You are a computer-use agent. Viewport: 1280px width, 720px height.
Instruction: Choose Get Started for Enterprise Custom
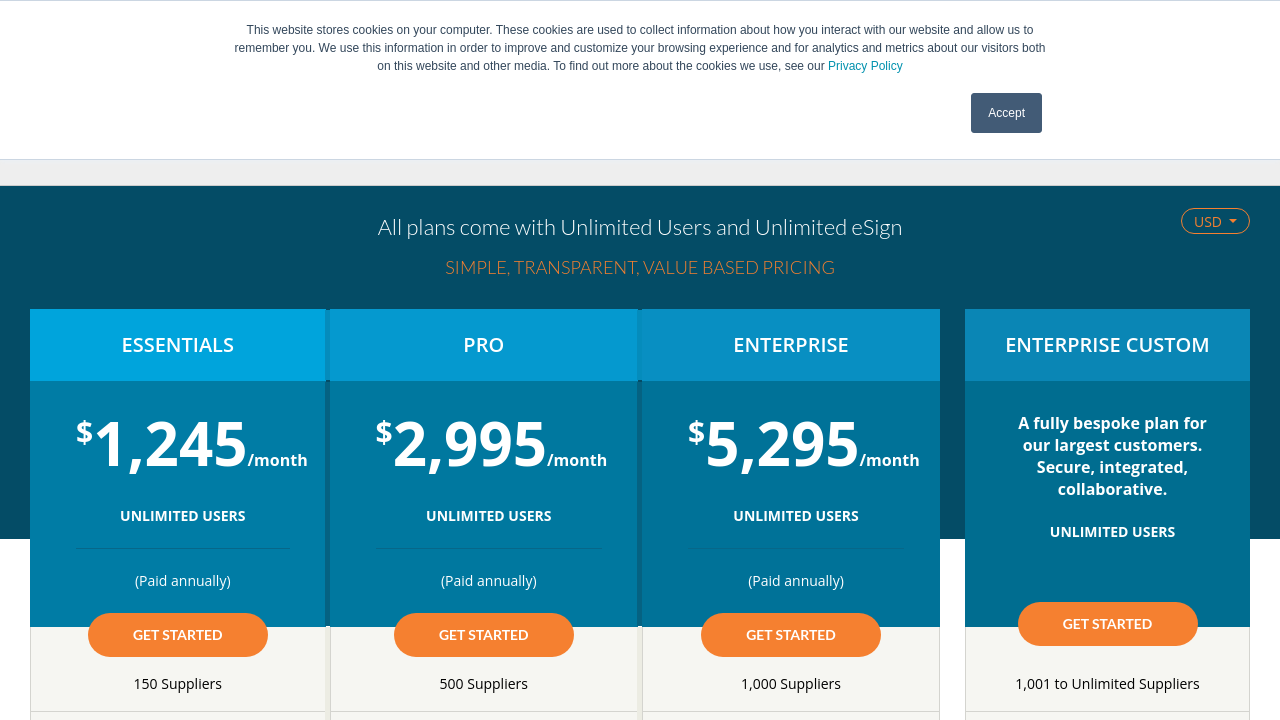coord(1107,624)
